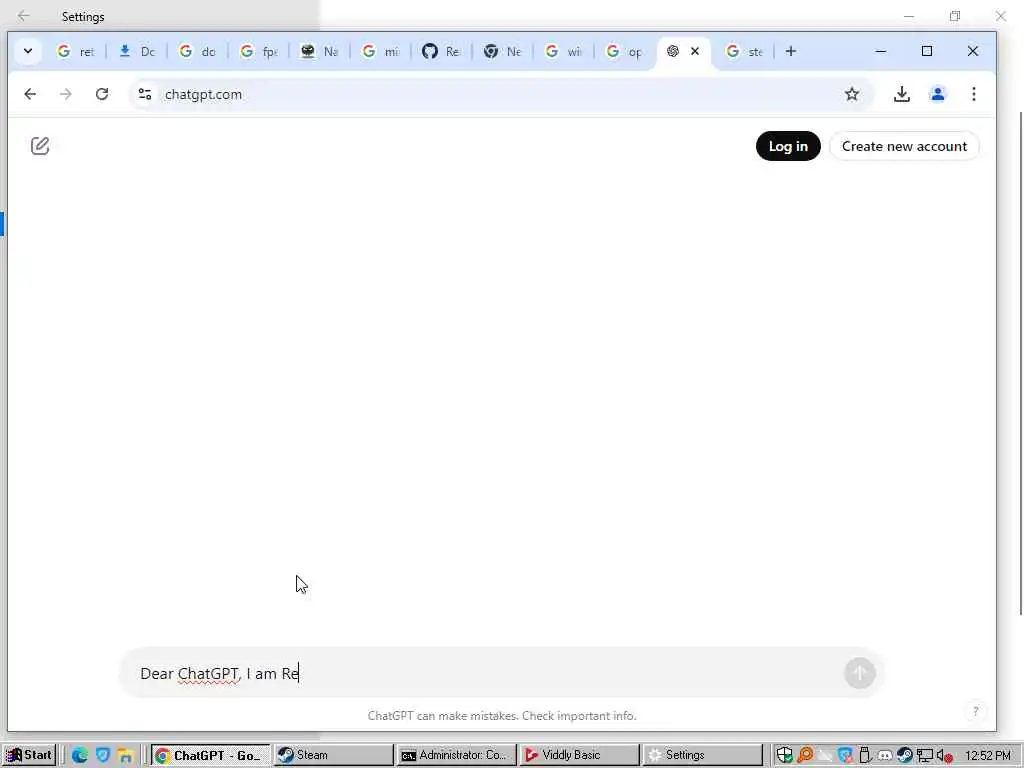Viewport: 1024px width, 768px height.
Task: Click back arrow in Settings window
Action: [x=24, y=16]
